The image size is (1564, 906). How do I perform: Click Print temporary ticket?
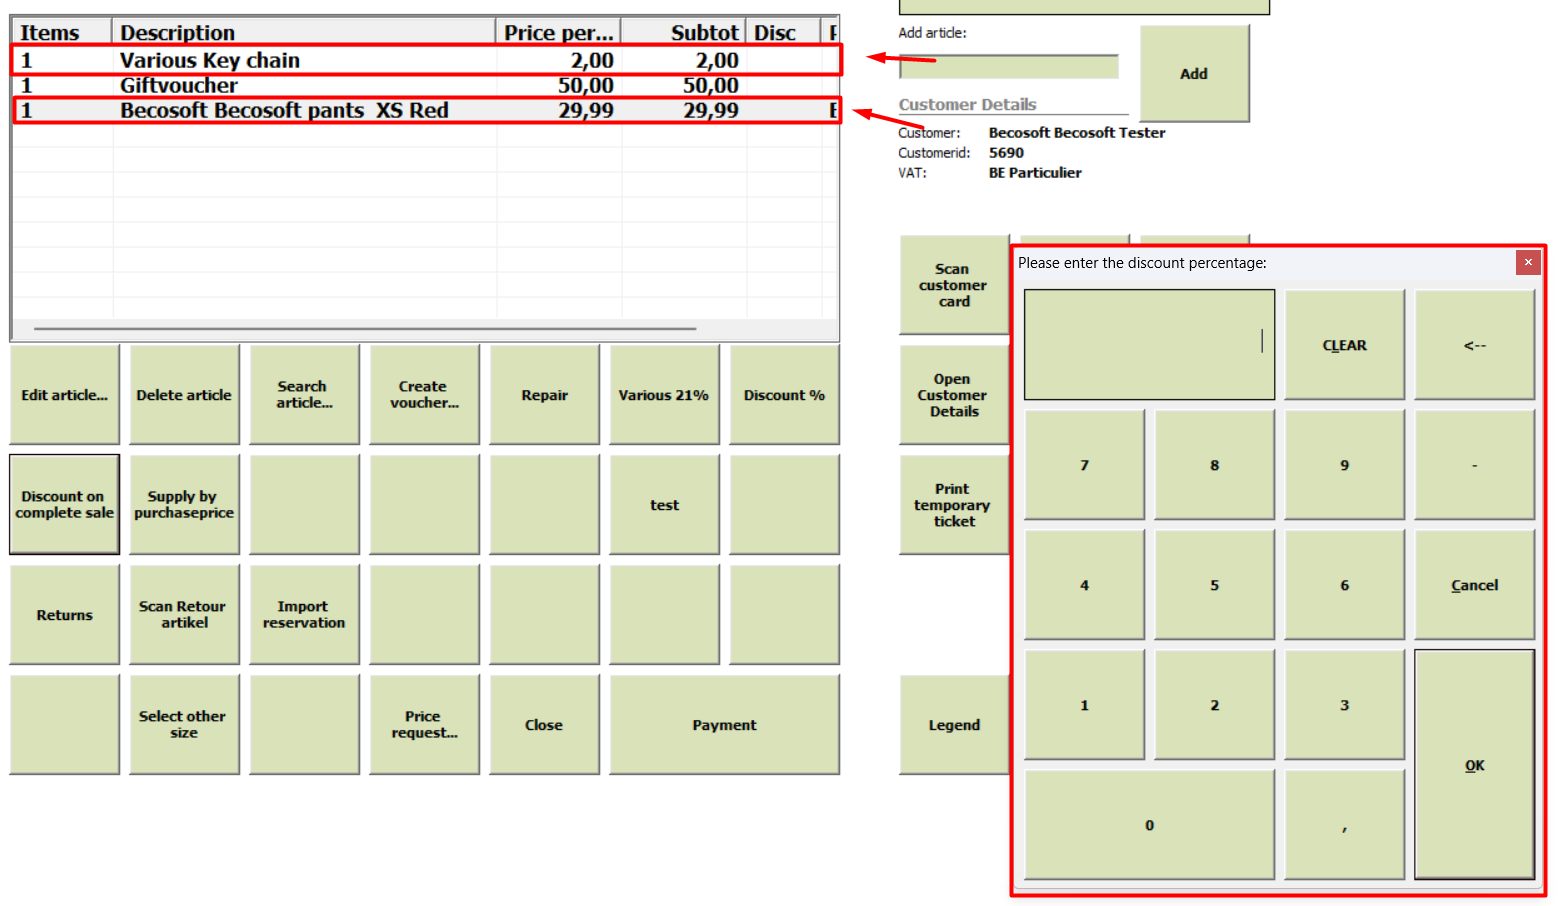click(x=954, y=505)
